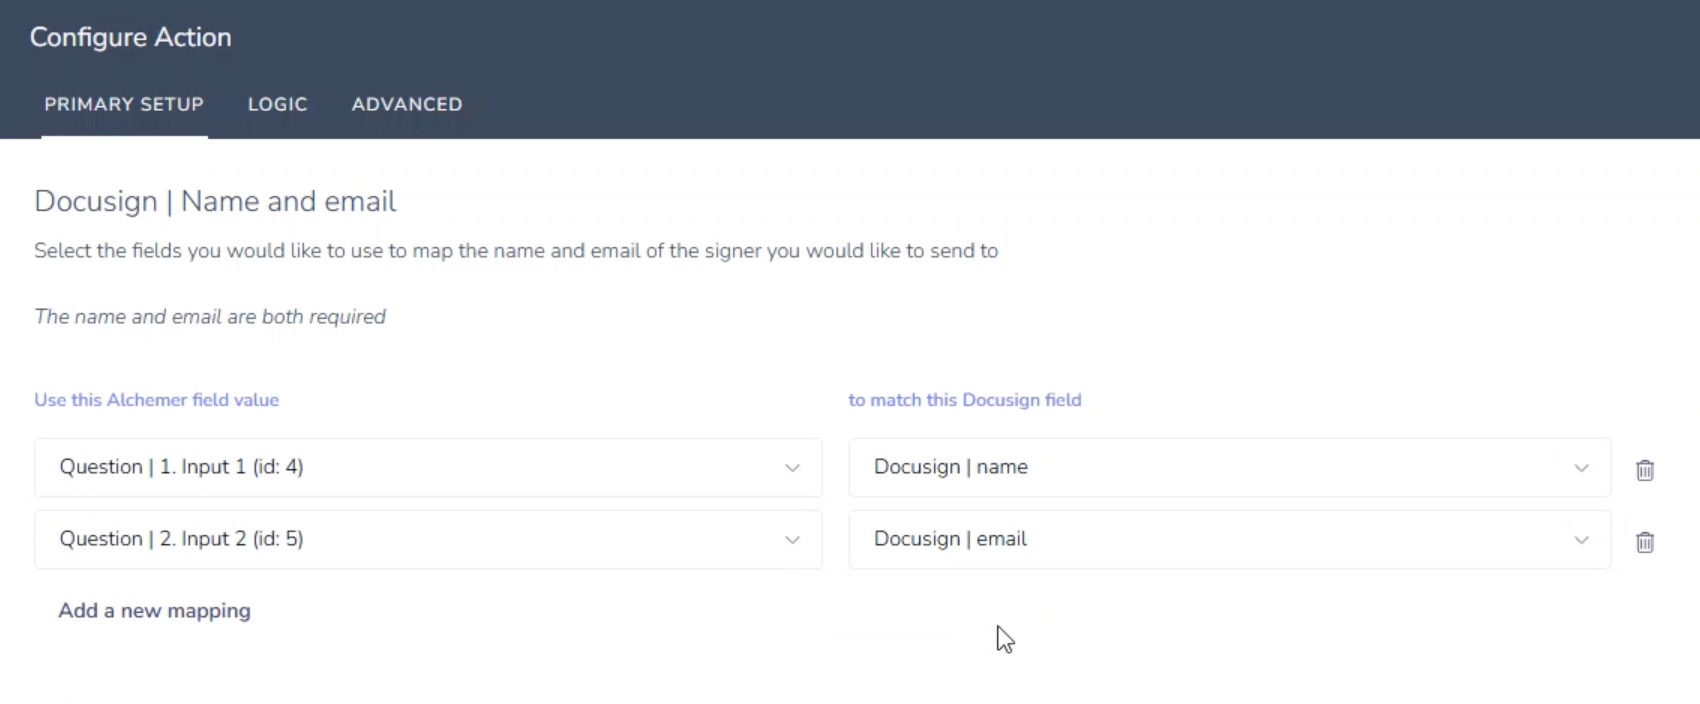Open the Question 1. Input 1 dropdown

click(x=428, y=467)
